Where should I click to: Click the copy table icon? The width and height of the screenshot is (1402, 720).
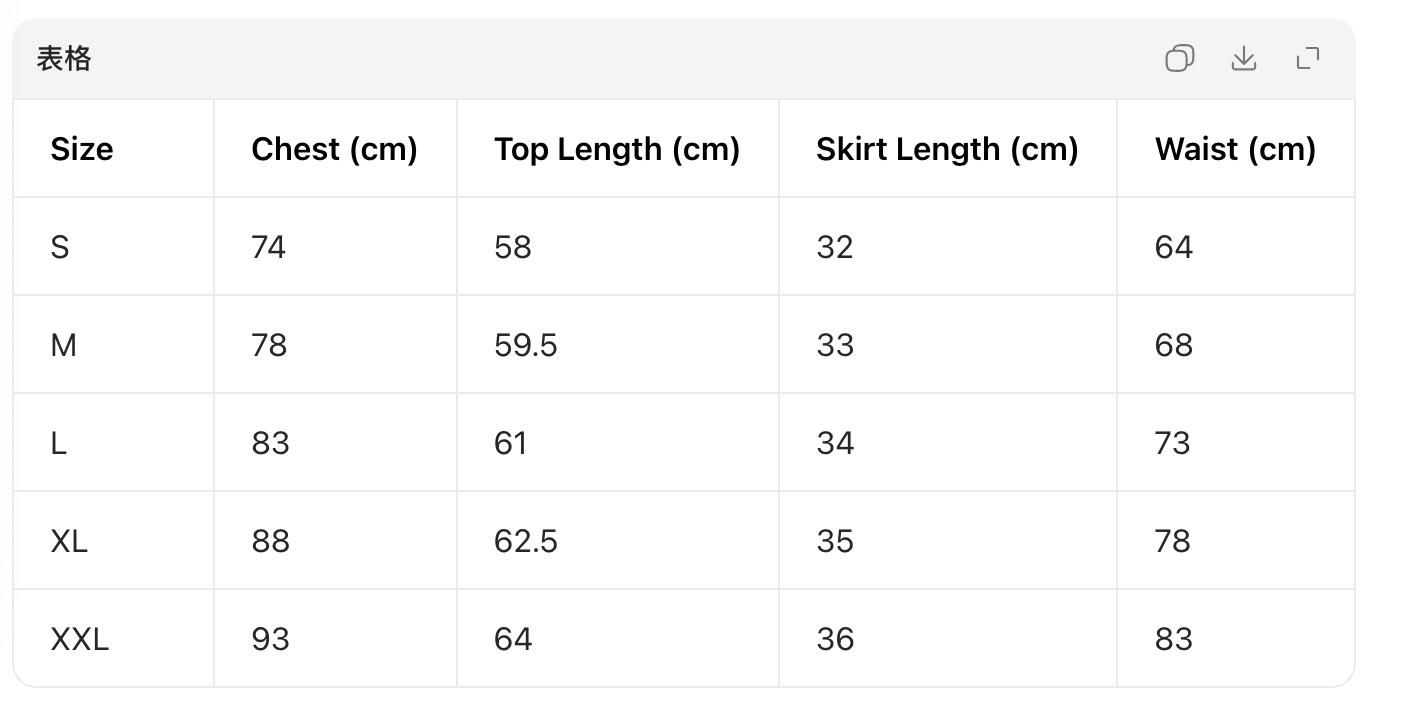(1179, 59)
